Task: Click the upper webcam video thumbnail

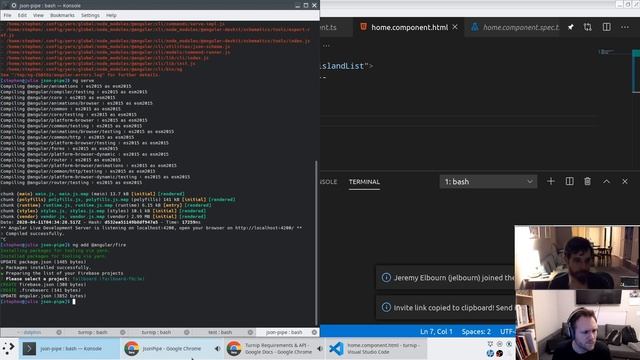Action: pyautogui.click(x=577, y=257)
